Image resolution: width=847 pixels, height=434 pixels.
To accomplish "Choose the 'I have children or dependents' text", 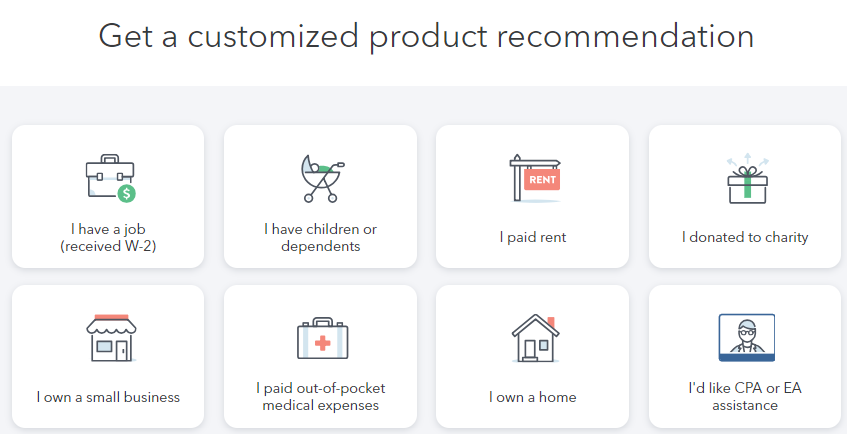I will click(x=320, y=237).
